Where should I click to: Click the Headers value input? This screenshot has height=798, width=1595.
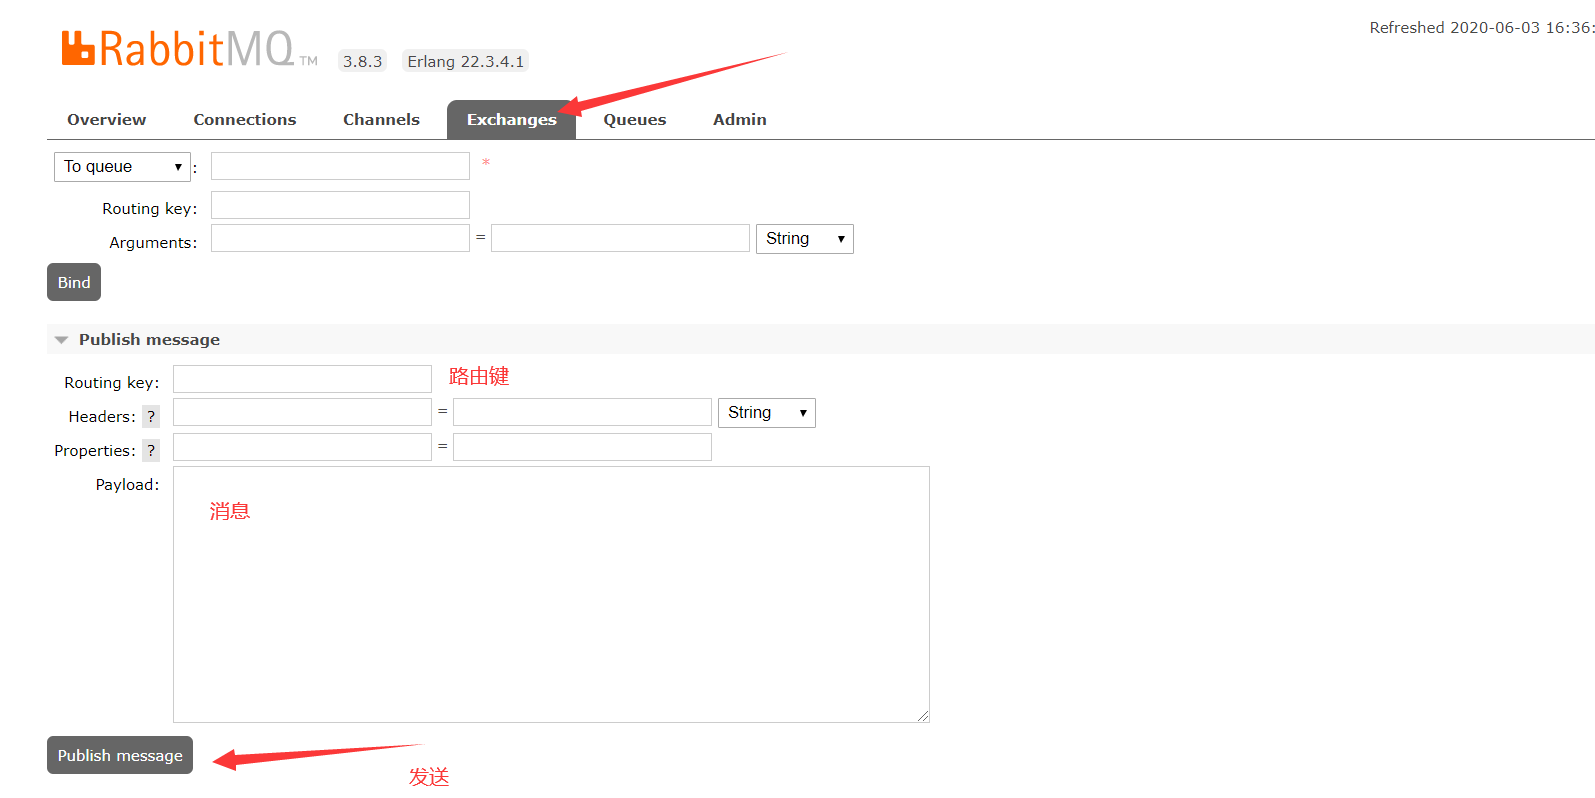click(x=582, y=412)
